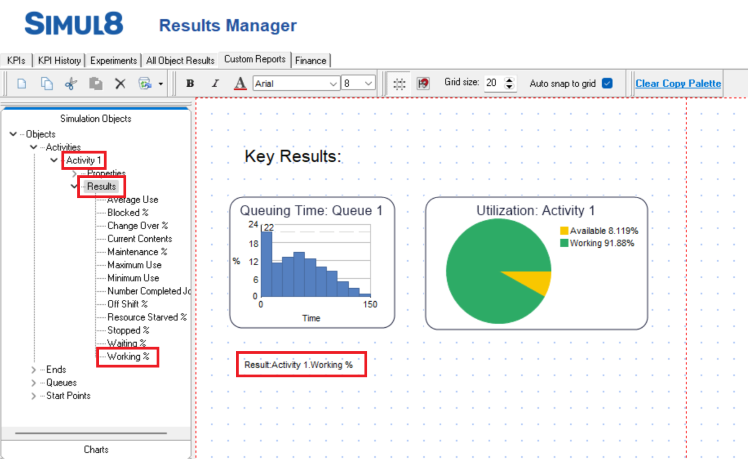The height and width of the screenshot is (459, 748).
Task: Open the Charts panel section
Action: 96,449
